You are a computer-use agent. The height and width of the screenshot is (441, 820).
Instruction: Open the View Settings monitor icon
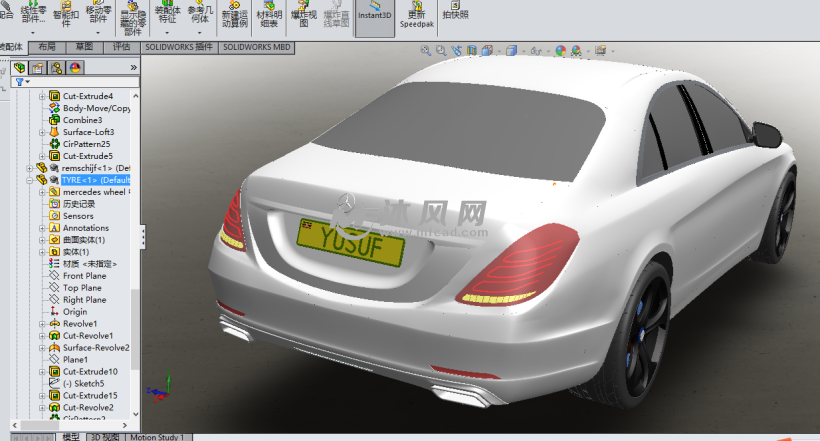click(x=600, y=50)
